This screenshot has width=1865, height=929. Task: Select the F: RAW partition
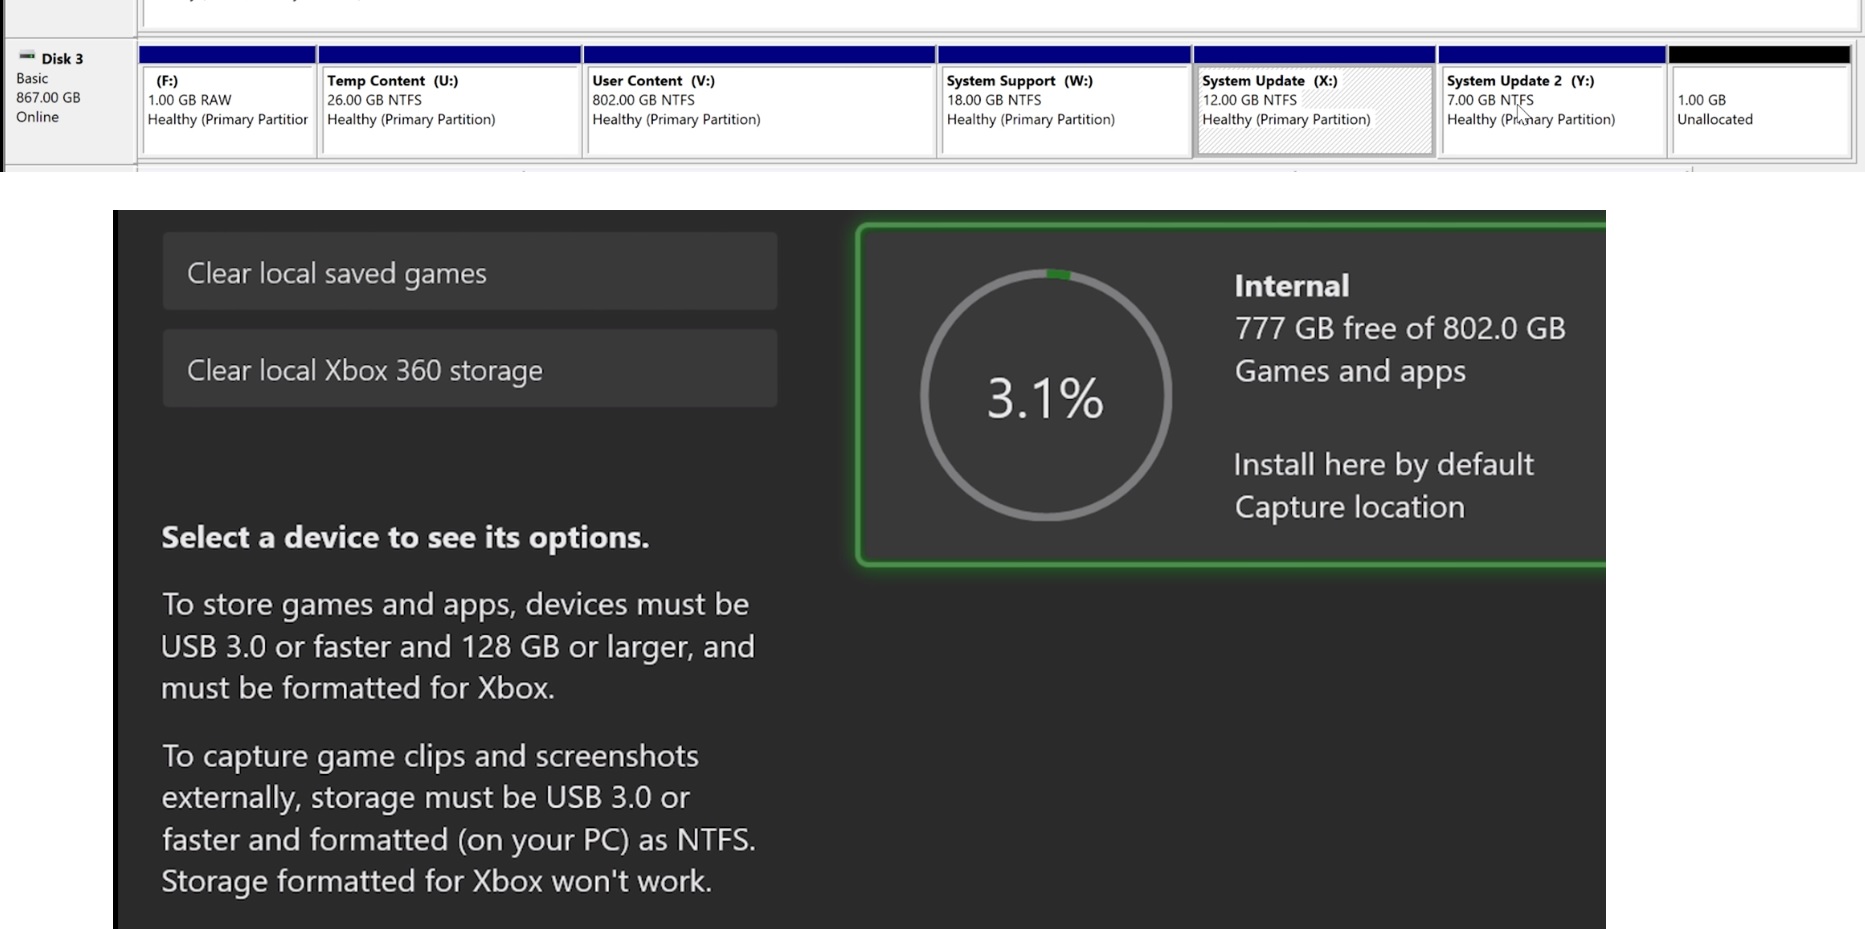(x=228, y=105)
